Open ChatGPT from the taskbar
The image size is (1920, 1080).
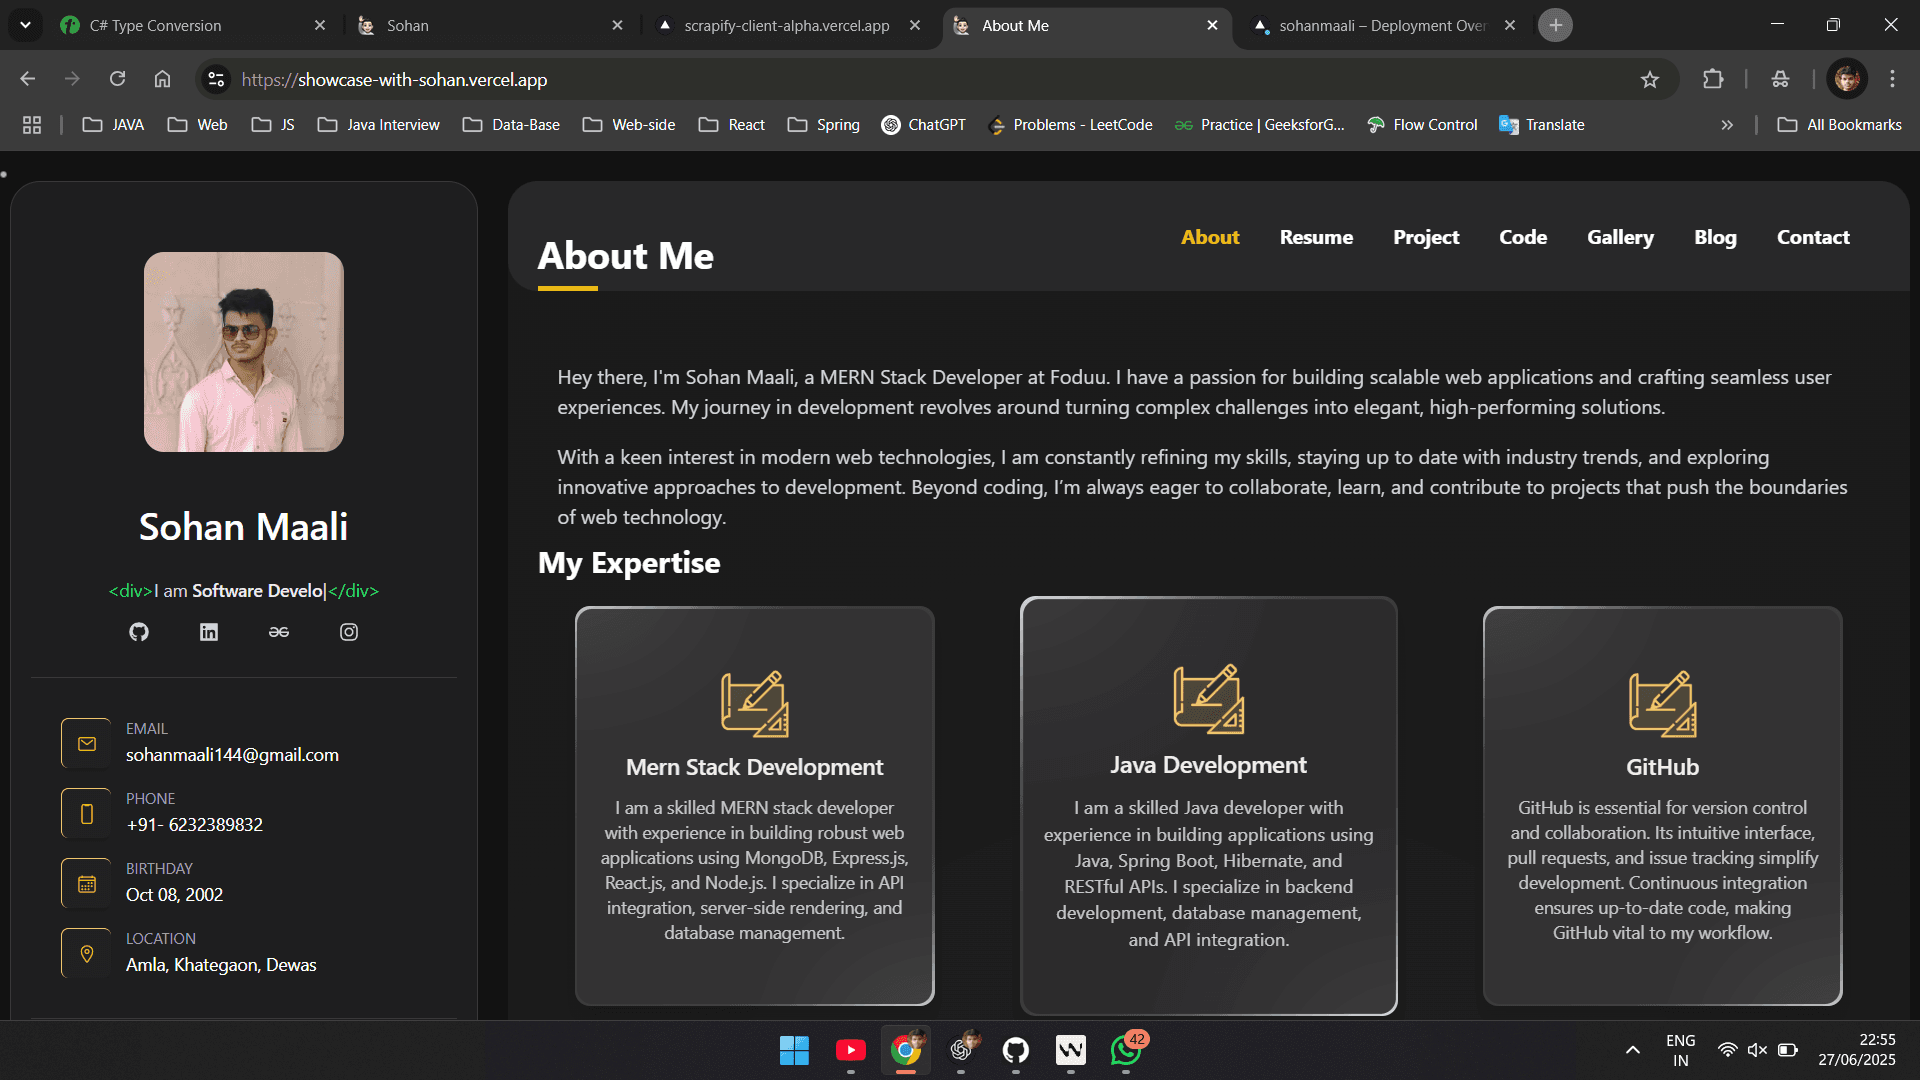click(x=961, y=1051)
